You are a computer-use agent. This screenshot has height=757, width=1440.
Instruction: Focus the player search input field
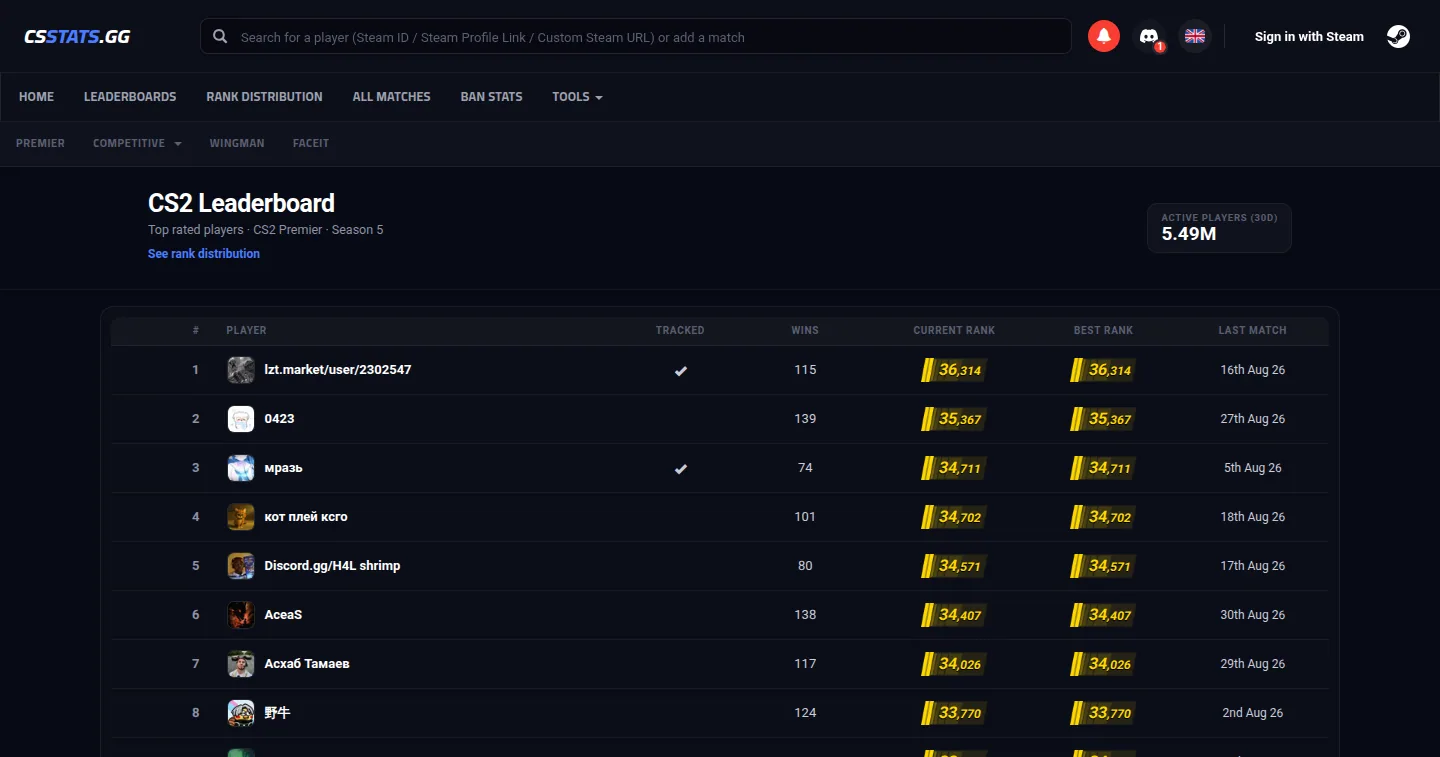636,37
